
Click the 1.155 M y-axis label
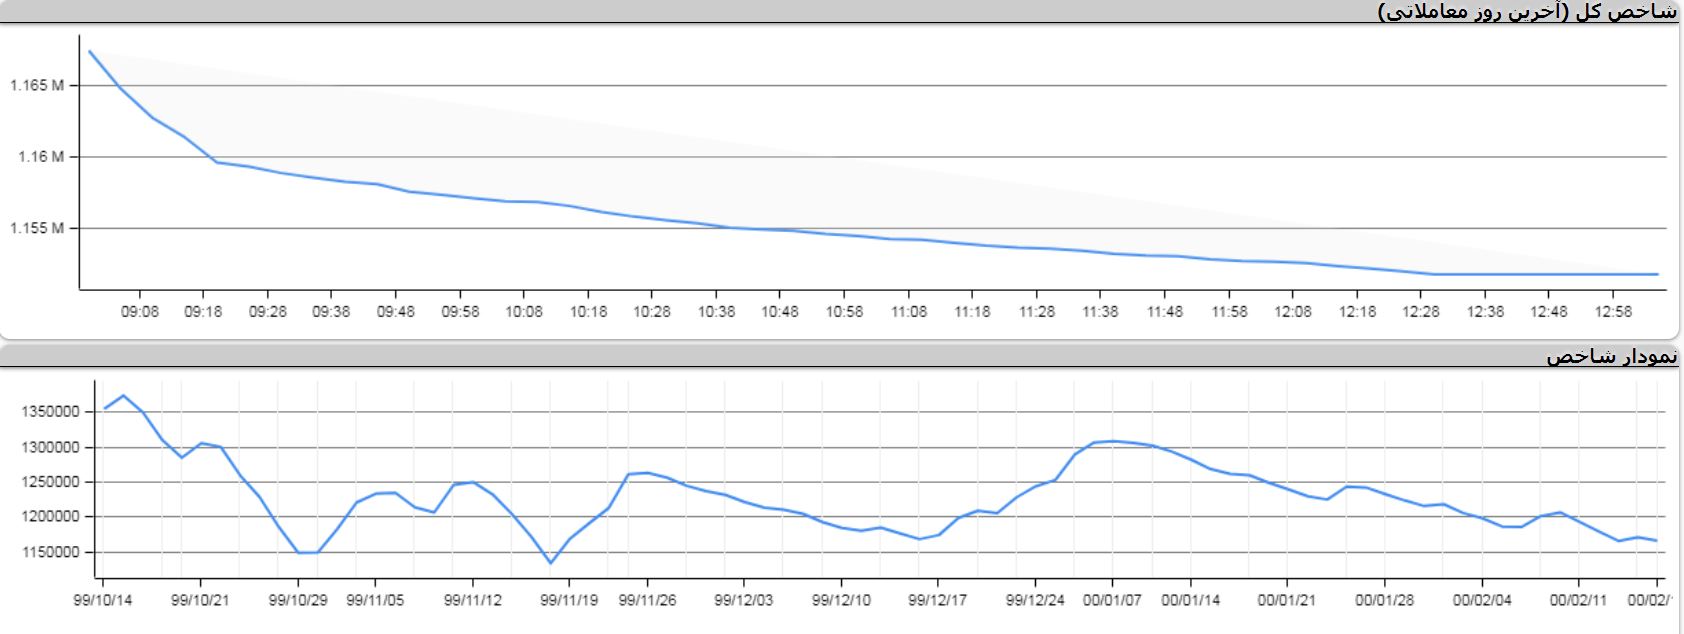point(37,229)
